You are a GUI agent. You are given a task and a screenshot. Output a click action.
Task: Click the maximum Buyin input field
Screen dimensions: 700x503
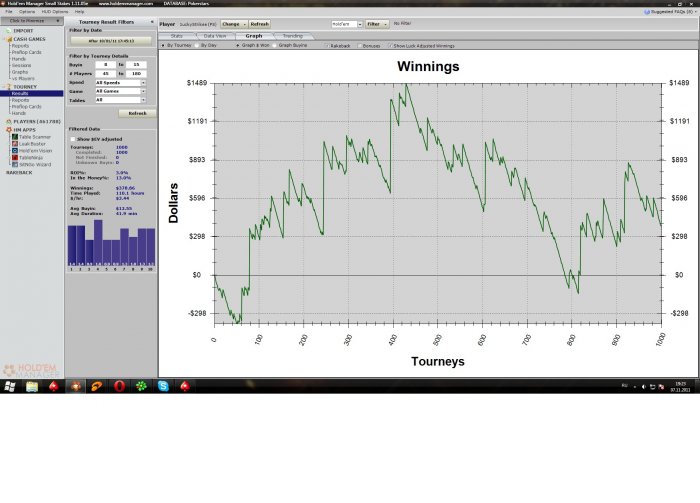click(x=136, y=65)
